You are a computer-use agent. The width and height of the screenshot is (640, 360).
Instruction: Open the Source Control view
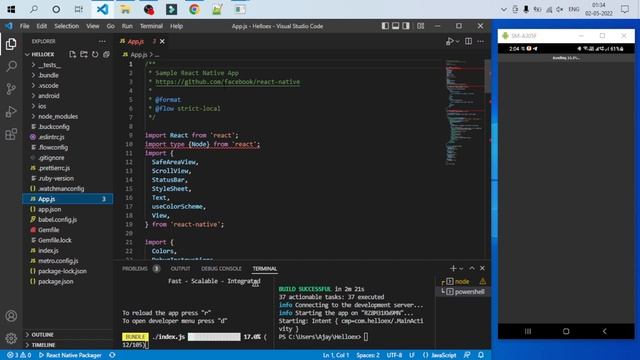(x=11, y=89)
